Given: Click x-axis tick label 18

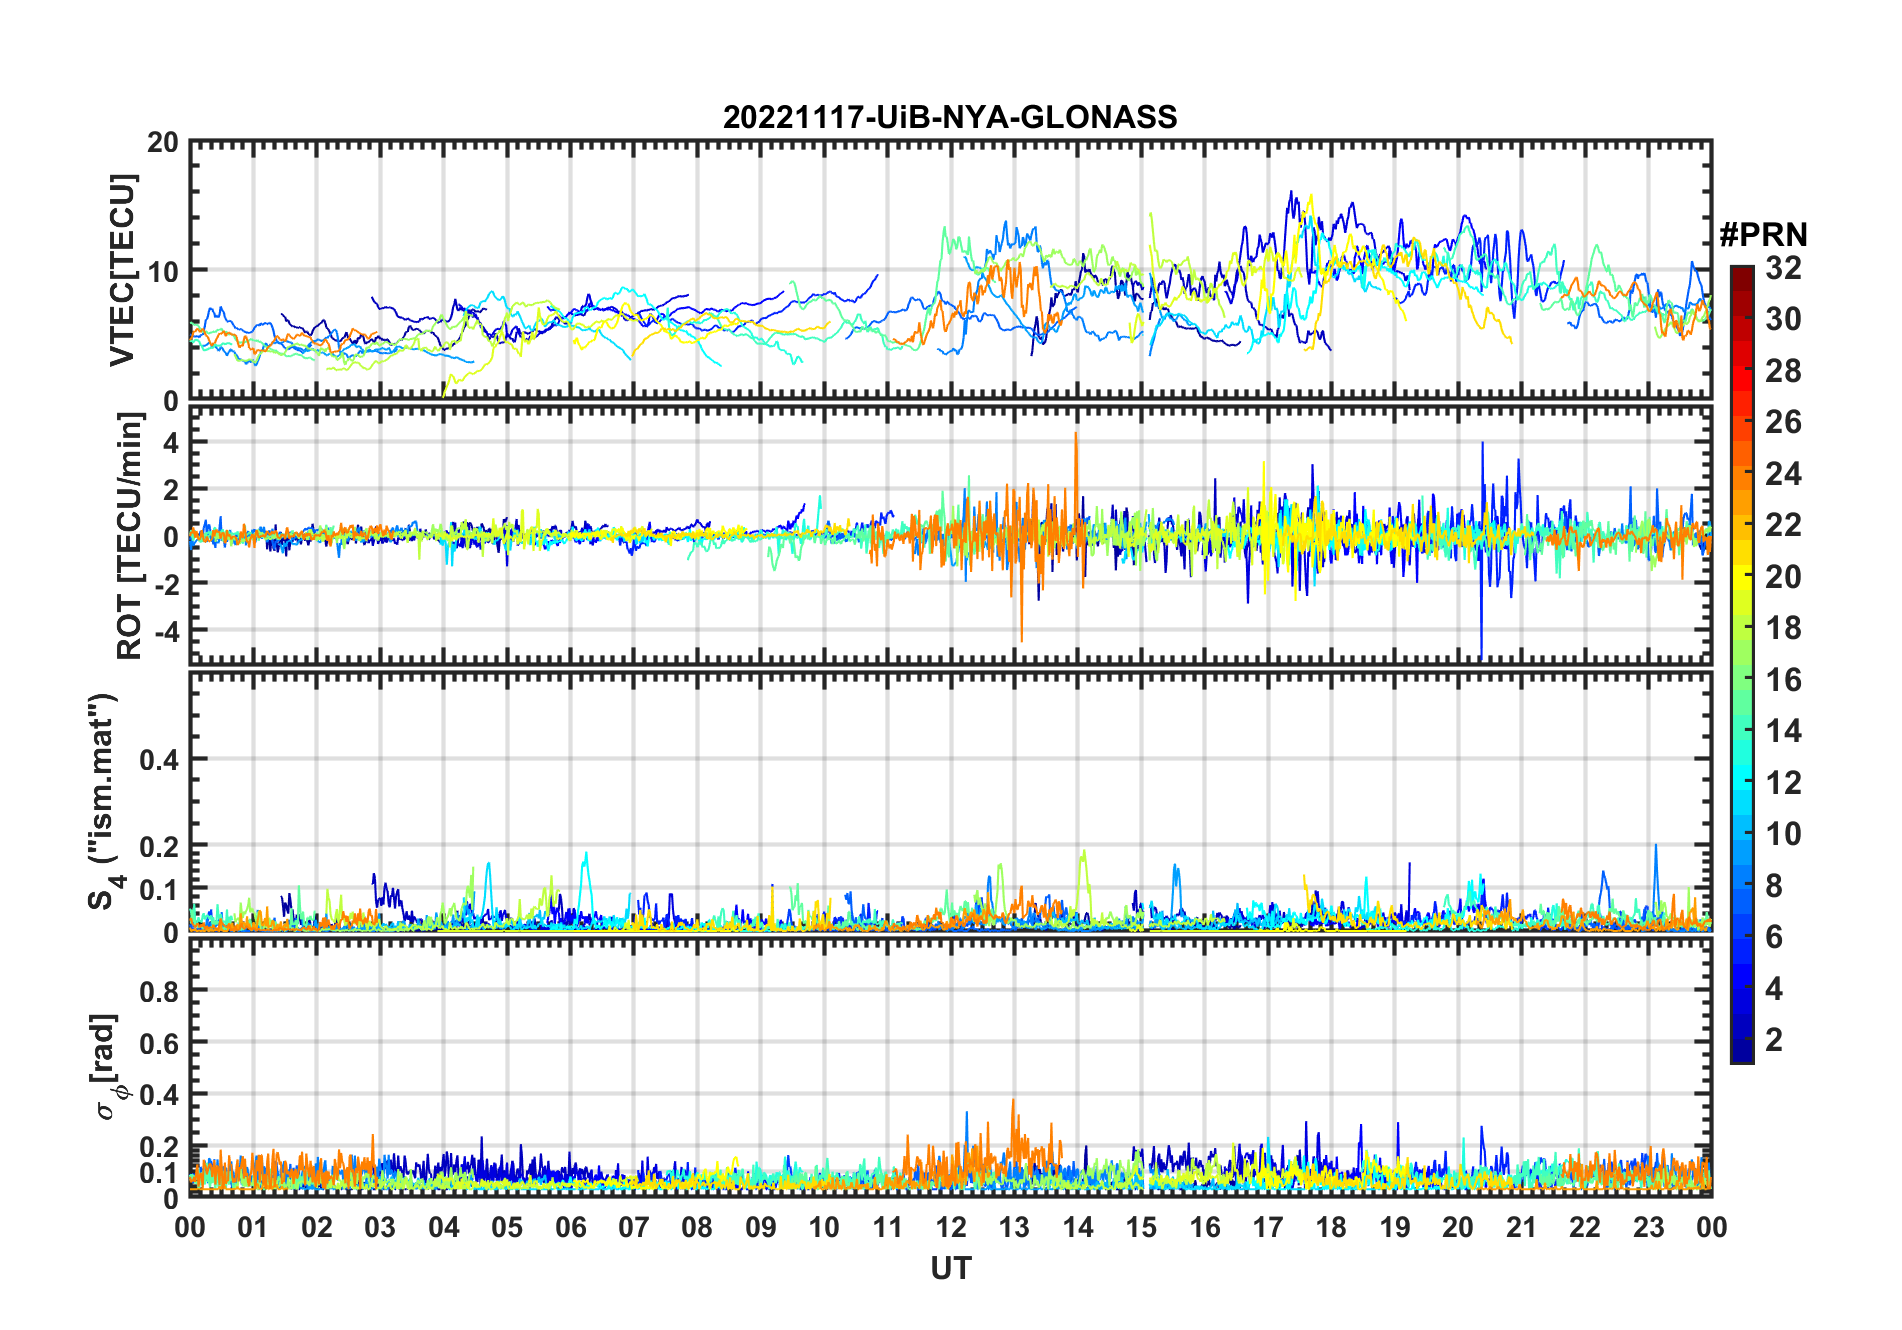Looking at the screenshot, I should tap(1331, 1227).
